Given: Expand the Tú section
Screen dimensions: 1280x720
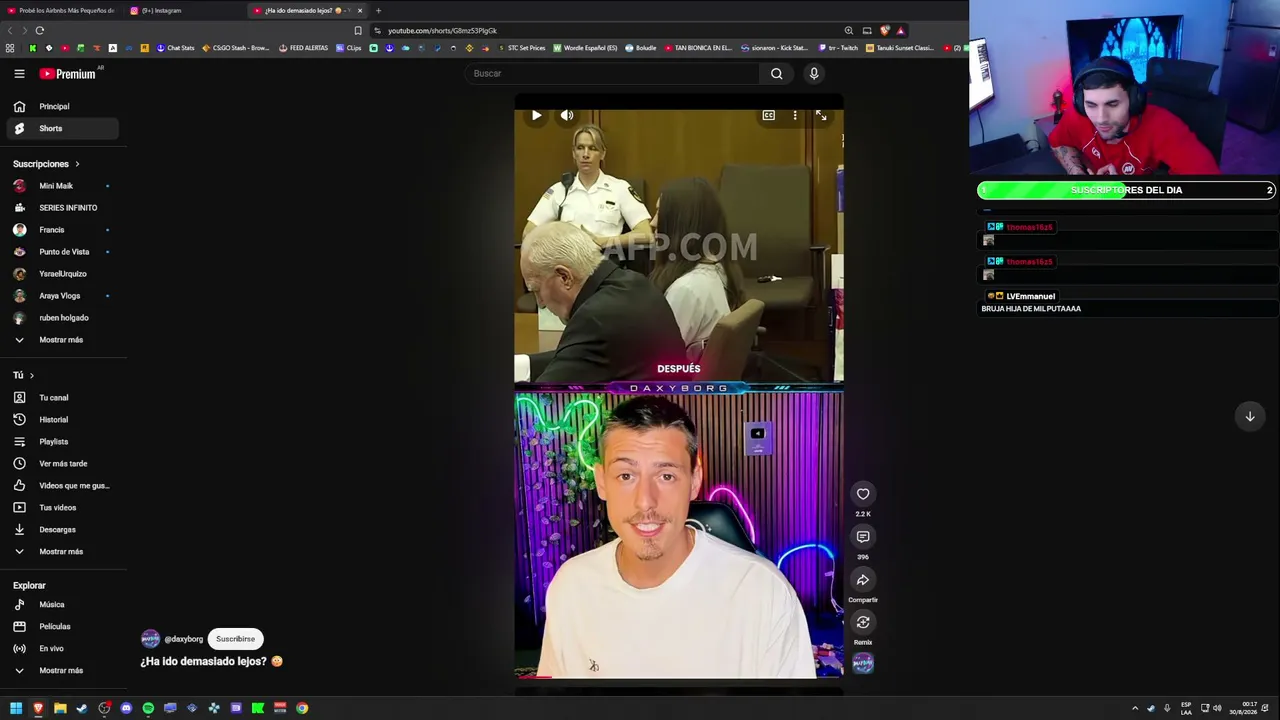Looking at the screenshot, I should tap(23, 375).
